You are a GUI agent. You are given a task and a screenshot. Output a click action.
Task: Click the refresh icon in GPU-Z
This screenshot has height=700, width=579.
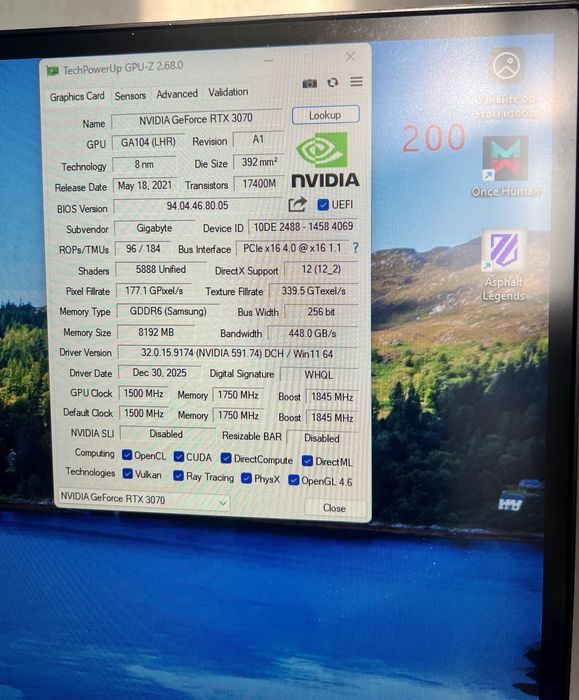333,83
